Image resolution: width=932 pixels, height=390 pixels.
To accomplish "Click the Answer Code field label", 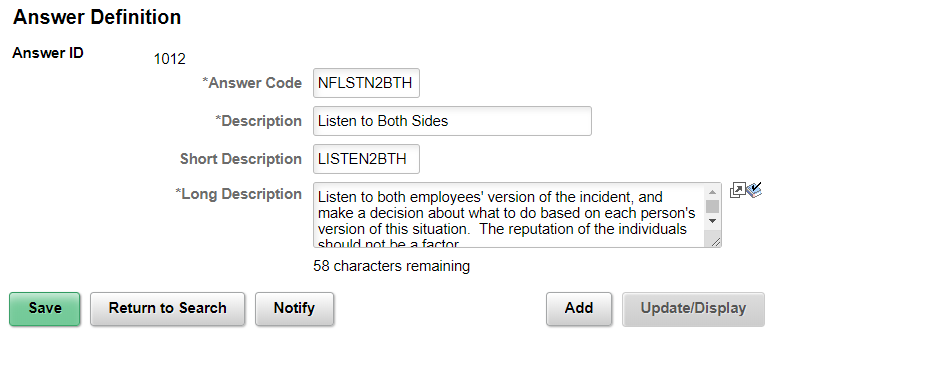I will [252, 83].
